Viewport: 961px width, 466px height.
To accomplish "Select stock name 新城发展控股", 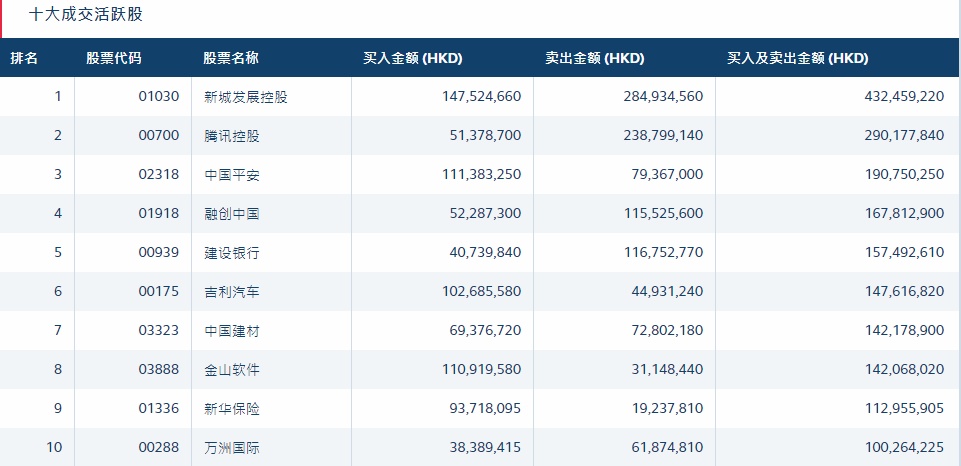I will tap(246, 97).
